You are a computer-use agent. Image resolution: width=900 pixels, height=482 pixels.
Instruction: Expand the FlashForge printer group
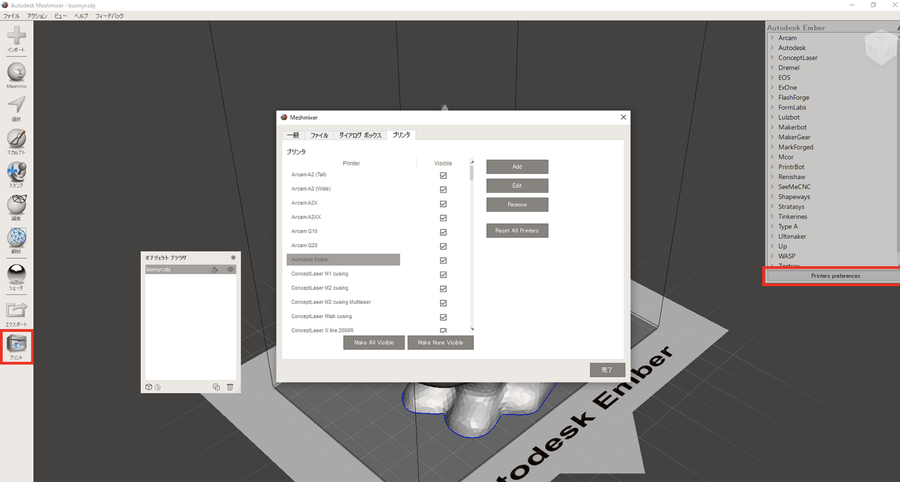[x=772, y=98]
